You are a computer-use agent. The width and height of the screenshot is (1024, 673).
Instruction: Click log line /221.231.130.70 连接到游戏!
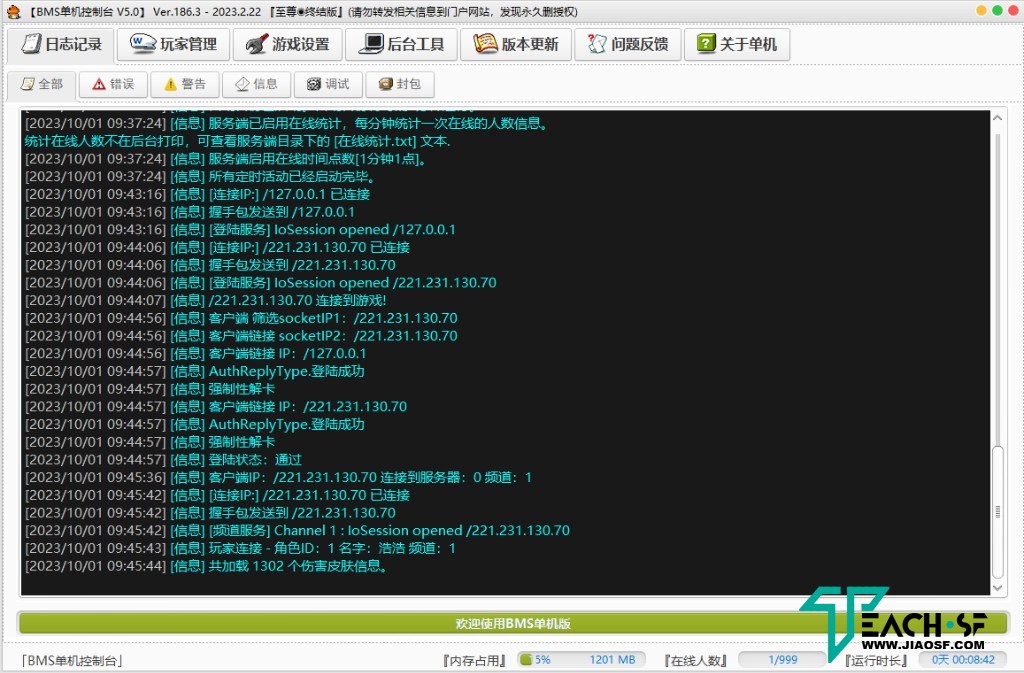tap(205, 300)
